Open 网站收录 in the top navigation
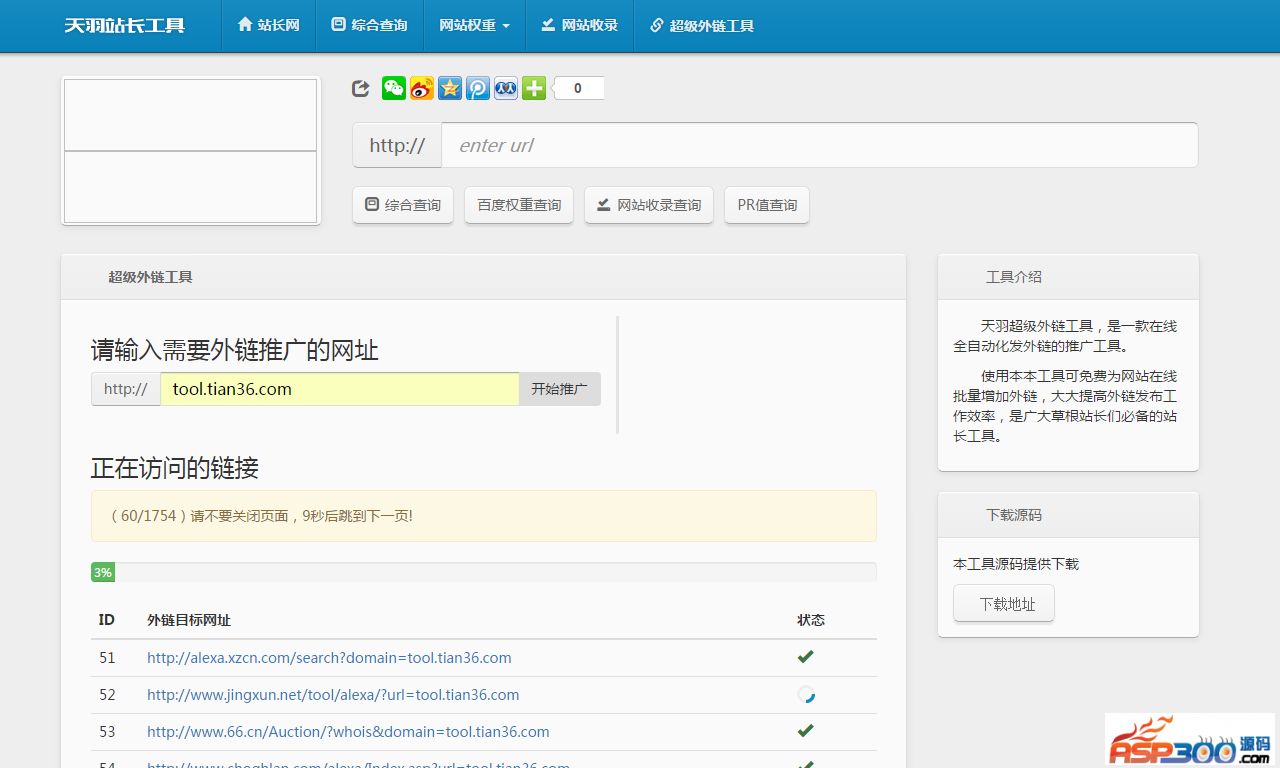1280x768 pixels. 579,25
